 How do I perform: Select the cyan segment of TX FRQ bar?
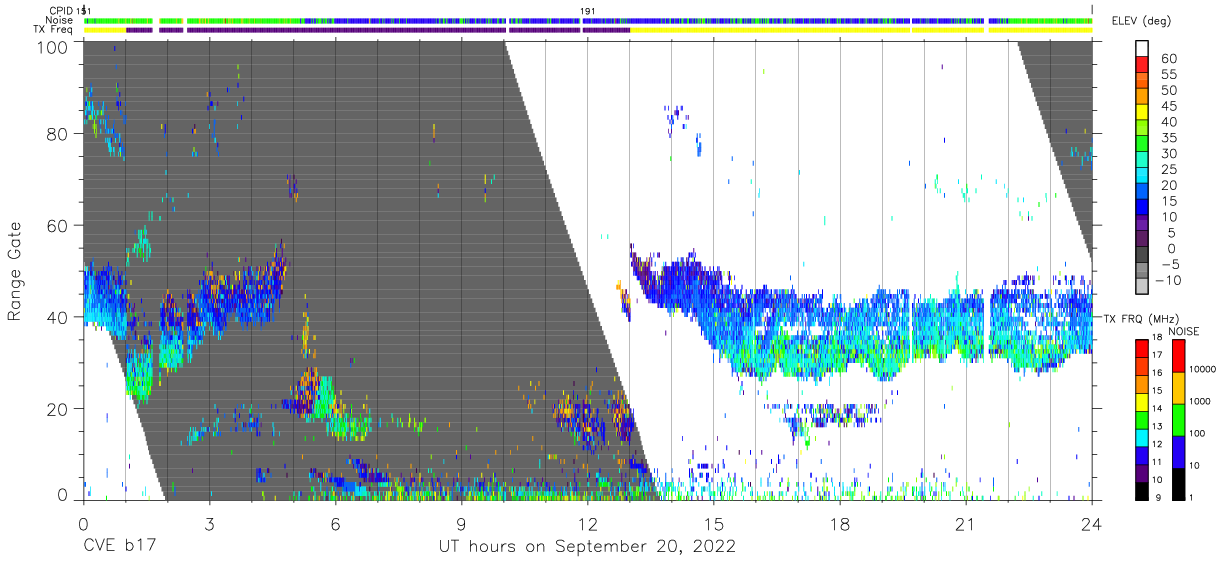(1142, 438)
